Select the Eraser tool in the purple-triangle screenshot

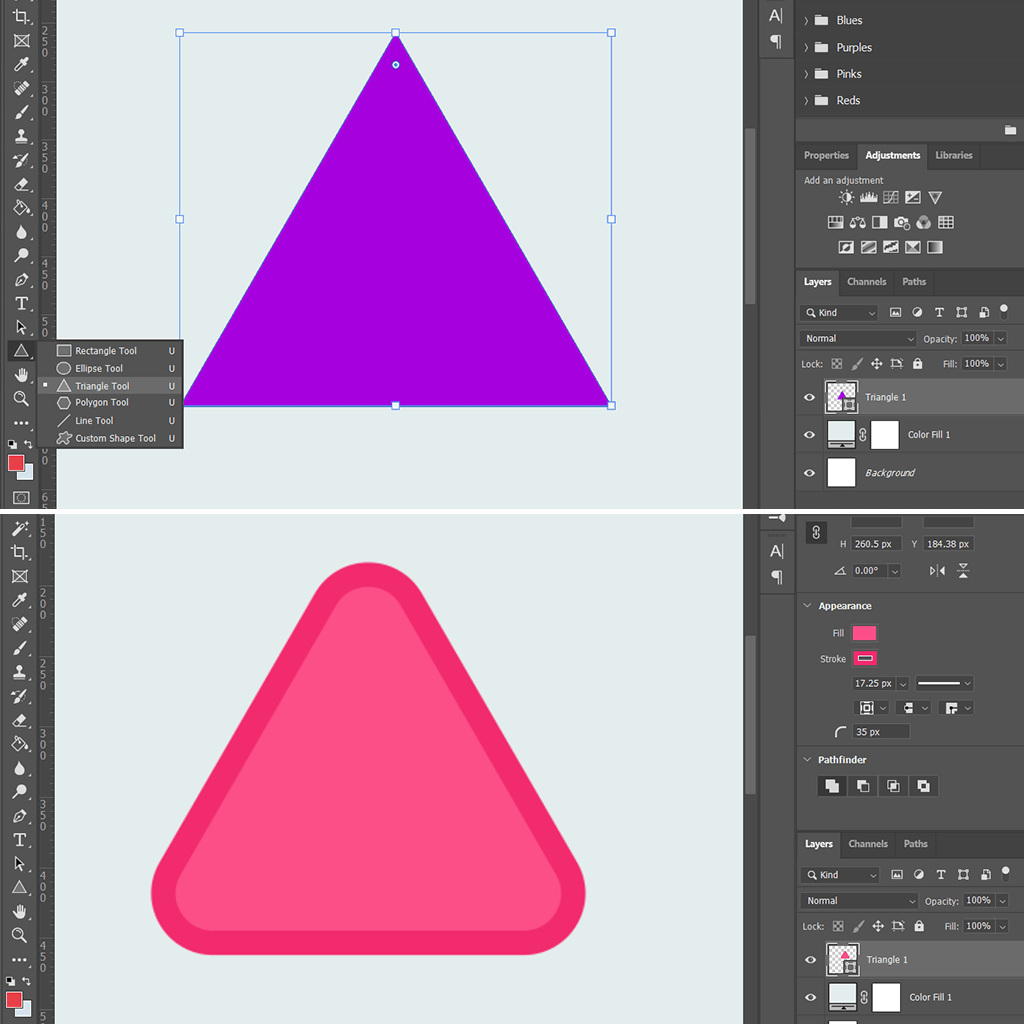[21, 184]
